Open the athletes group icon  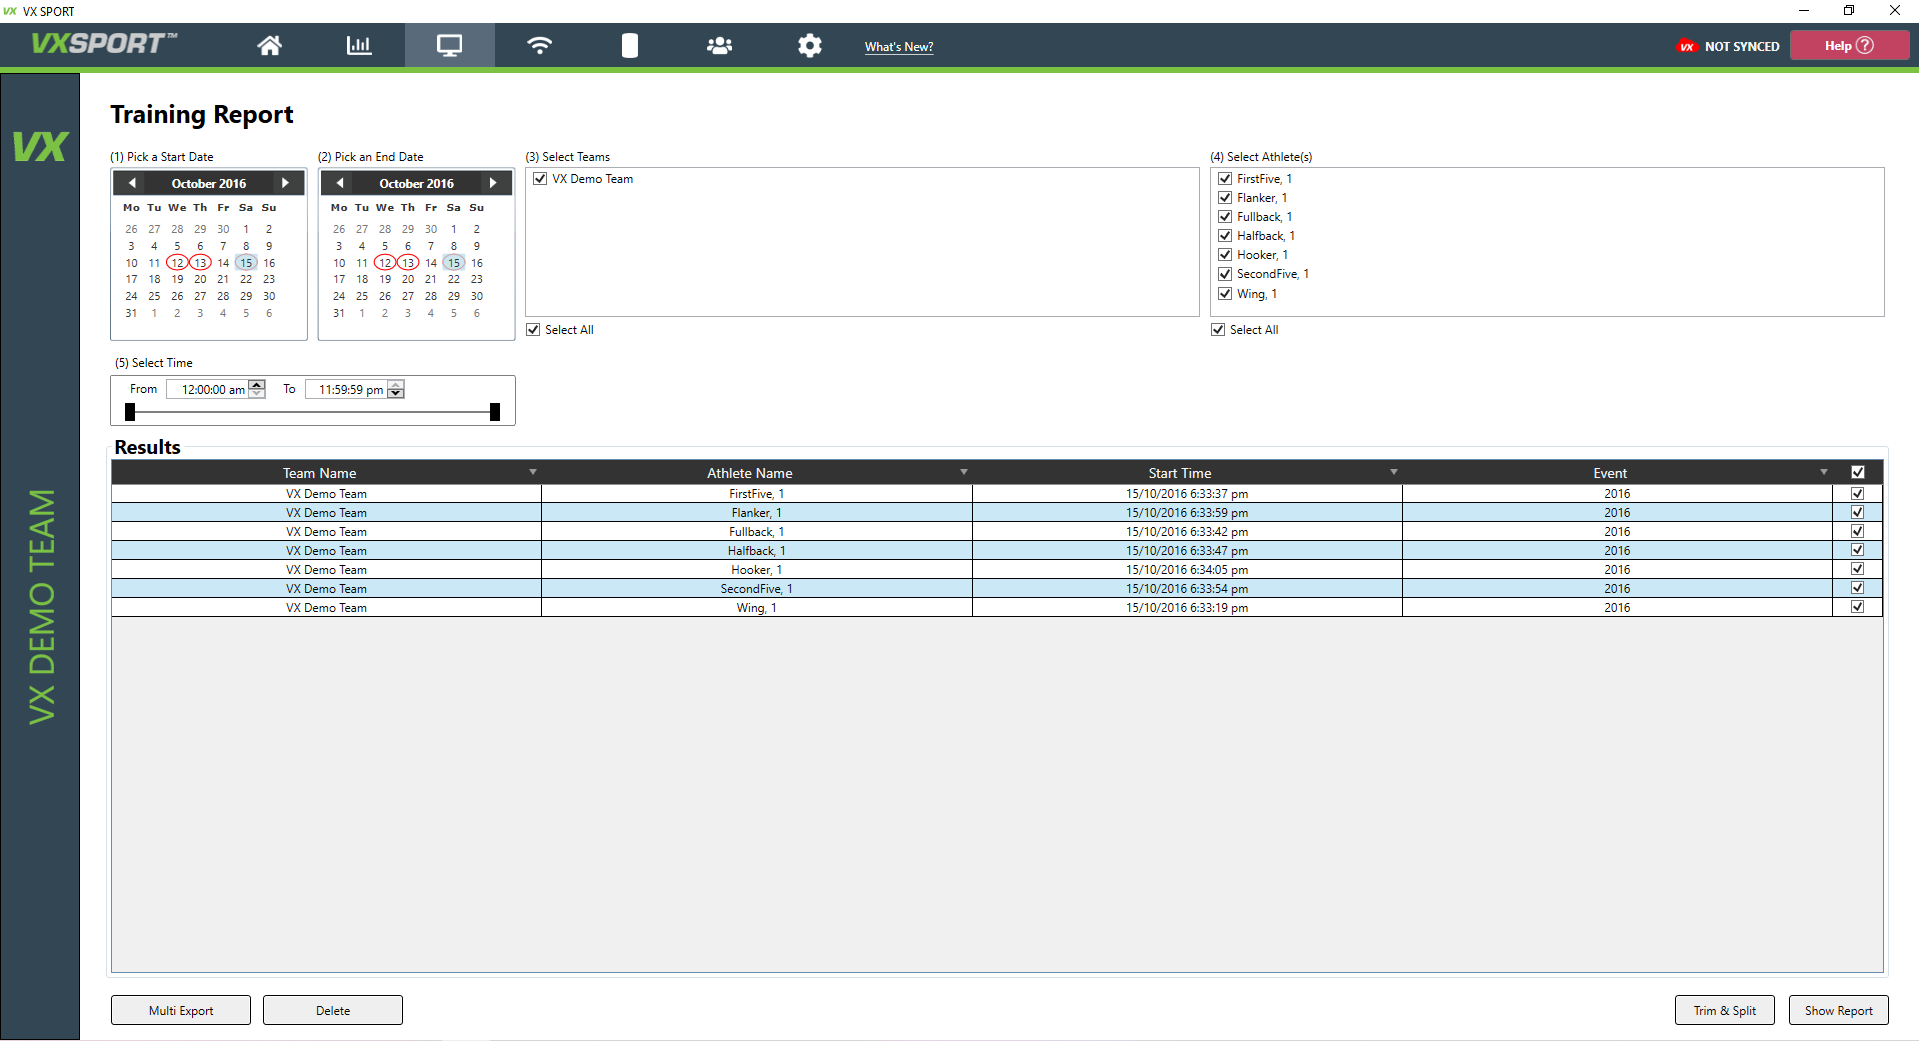click(719, 45)
